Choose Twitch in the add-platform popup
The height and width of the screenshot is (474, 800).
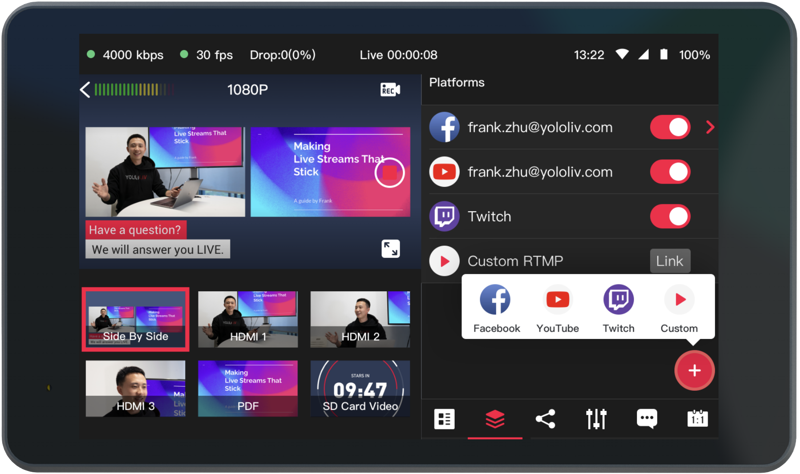coord(618,308)
